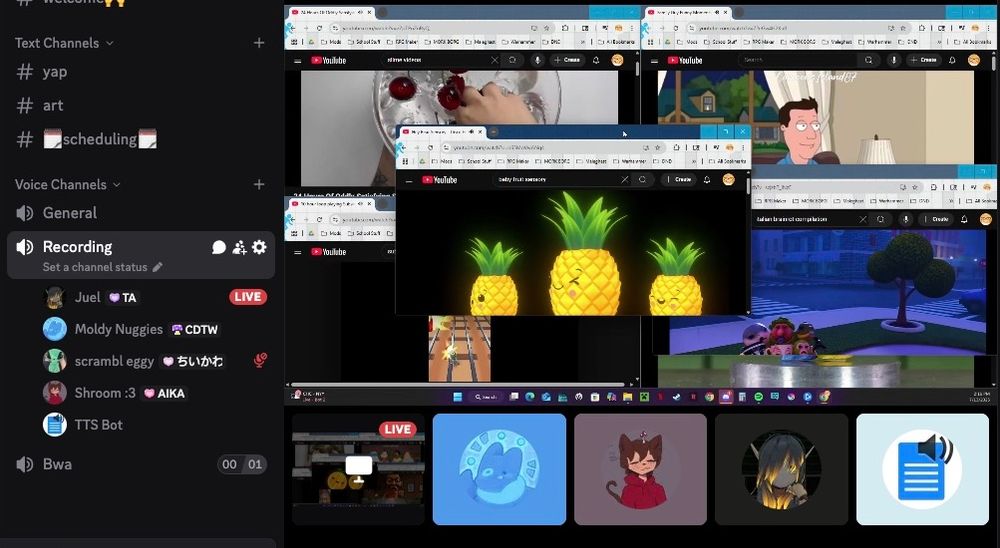1000x548 pixels.
Task: Open YouTube guide menu in pineapple window
Action: coord(409,181)
